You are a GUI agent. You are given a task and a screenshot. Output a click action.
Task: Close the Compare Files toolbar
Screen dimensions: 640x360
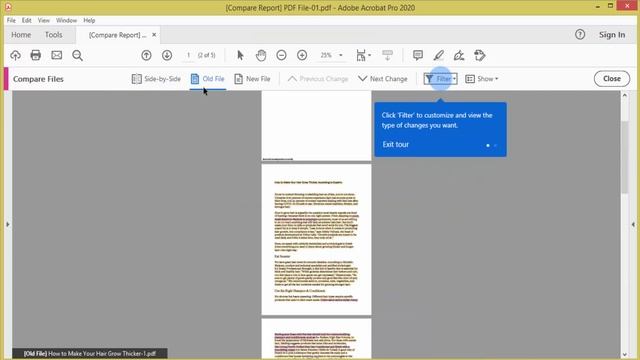611,79
